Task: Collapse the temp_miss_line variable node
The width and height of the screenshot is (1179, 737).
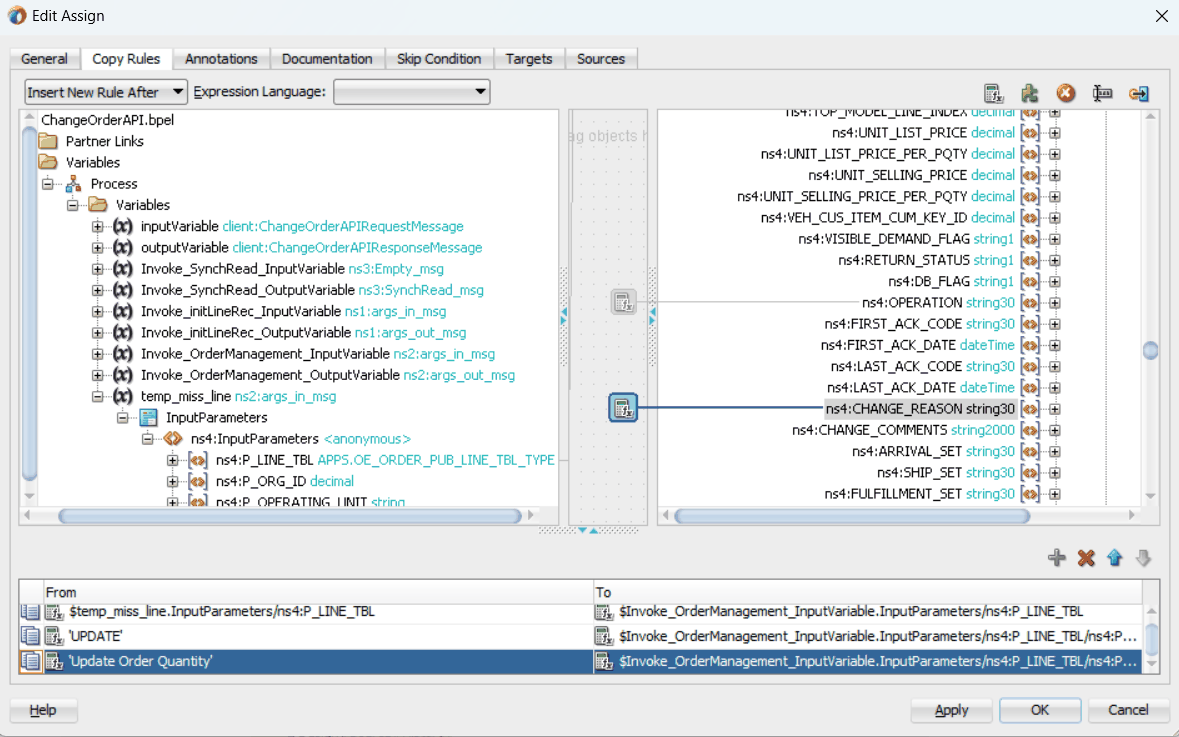Action: point(98,396)
